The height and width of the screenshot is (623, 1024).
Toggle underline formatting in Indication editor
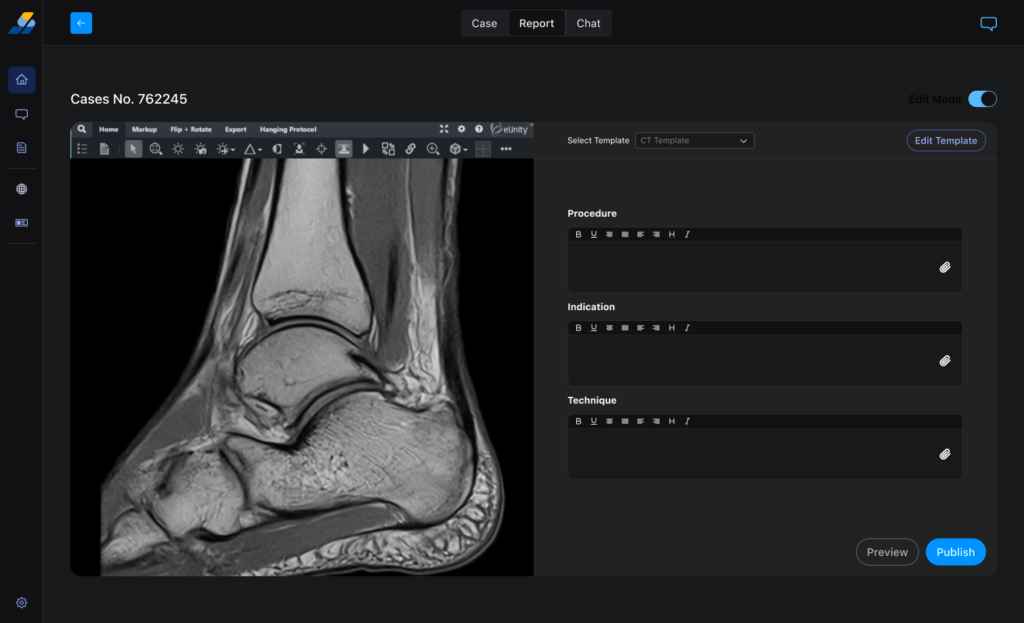[x=593, y=328]
